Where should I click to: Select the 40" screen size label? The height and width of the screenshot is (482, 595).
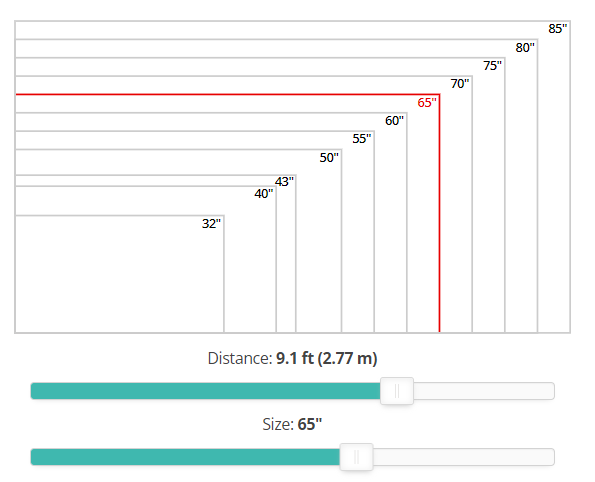(264, 194)
